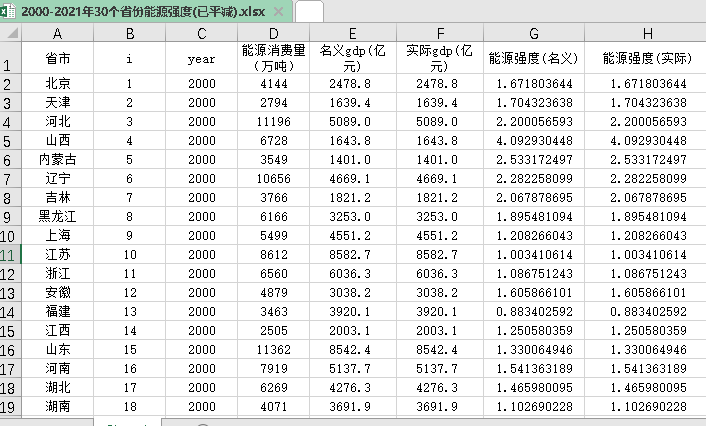Select the cell containing 河北
This screenshot has width=706, height=426.
[x=58, y=122]
